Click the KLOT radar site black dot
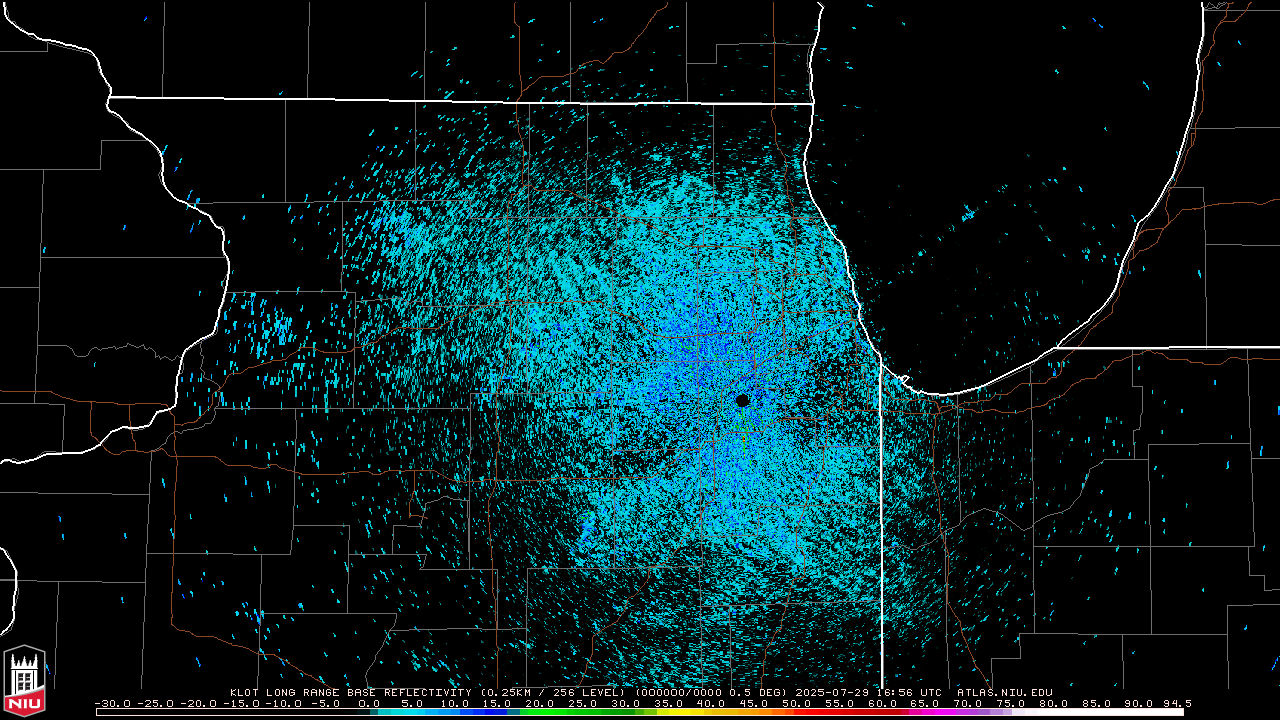Viewport: 1280px width, 720px height. (x=742, y=400)
